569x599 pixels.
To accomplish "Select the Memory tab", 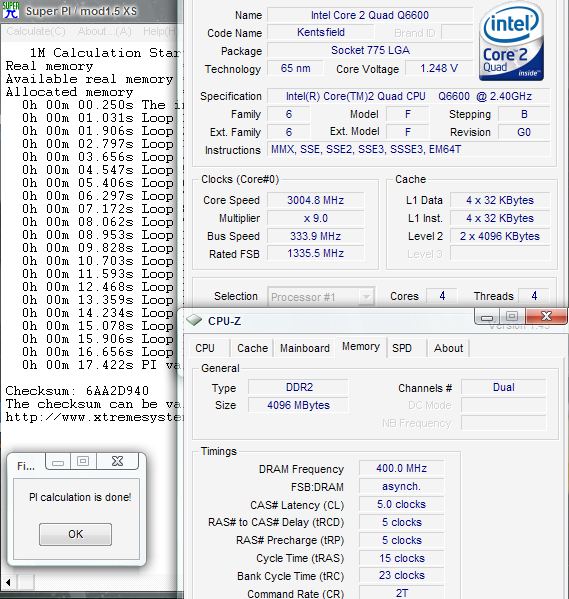I will point(361,346).
